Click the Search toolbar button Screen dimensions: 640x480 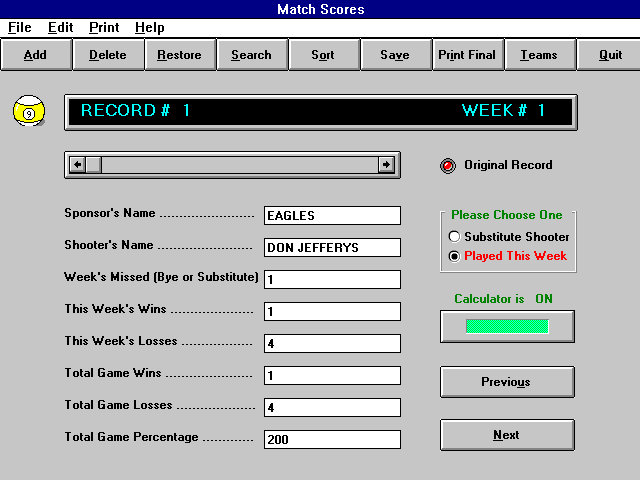[251, 55]
